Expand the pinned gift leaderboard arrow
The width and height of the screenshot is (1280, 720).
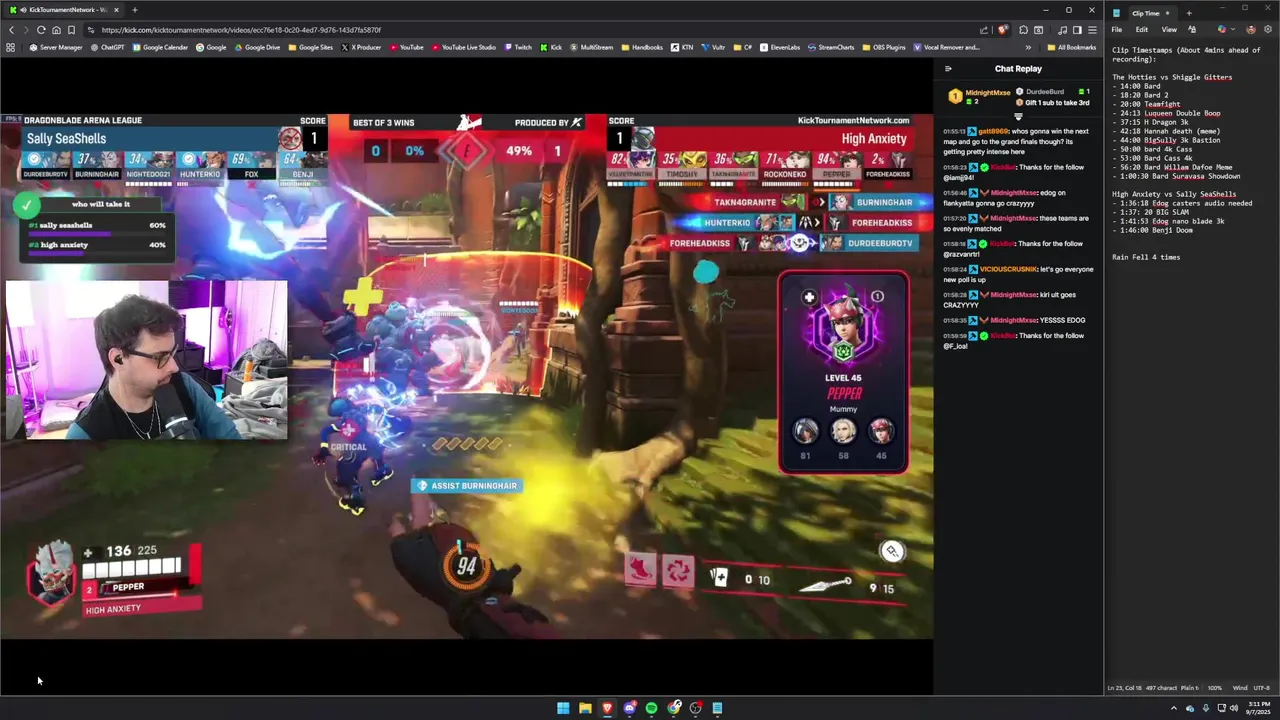pos(1018,117)
